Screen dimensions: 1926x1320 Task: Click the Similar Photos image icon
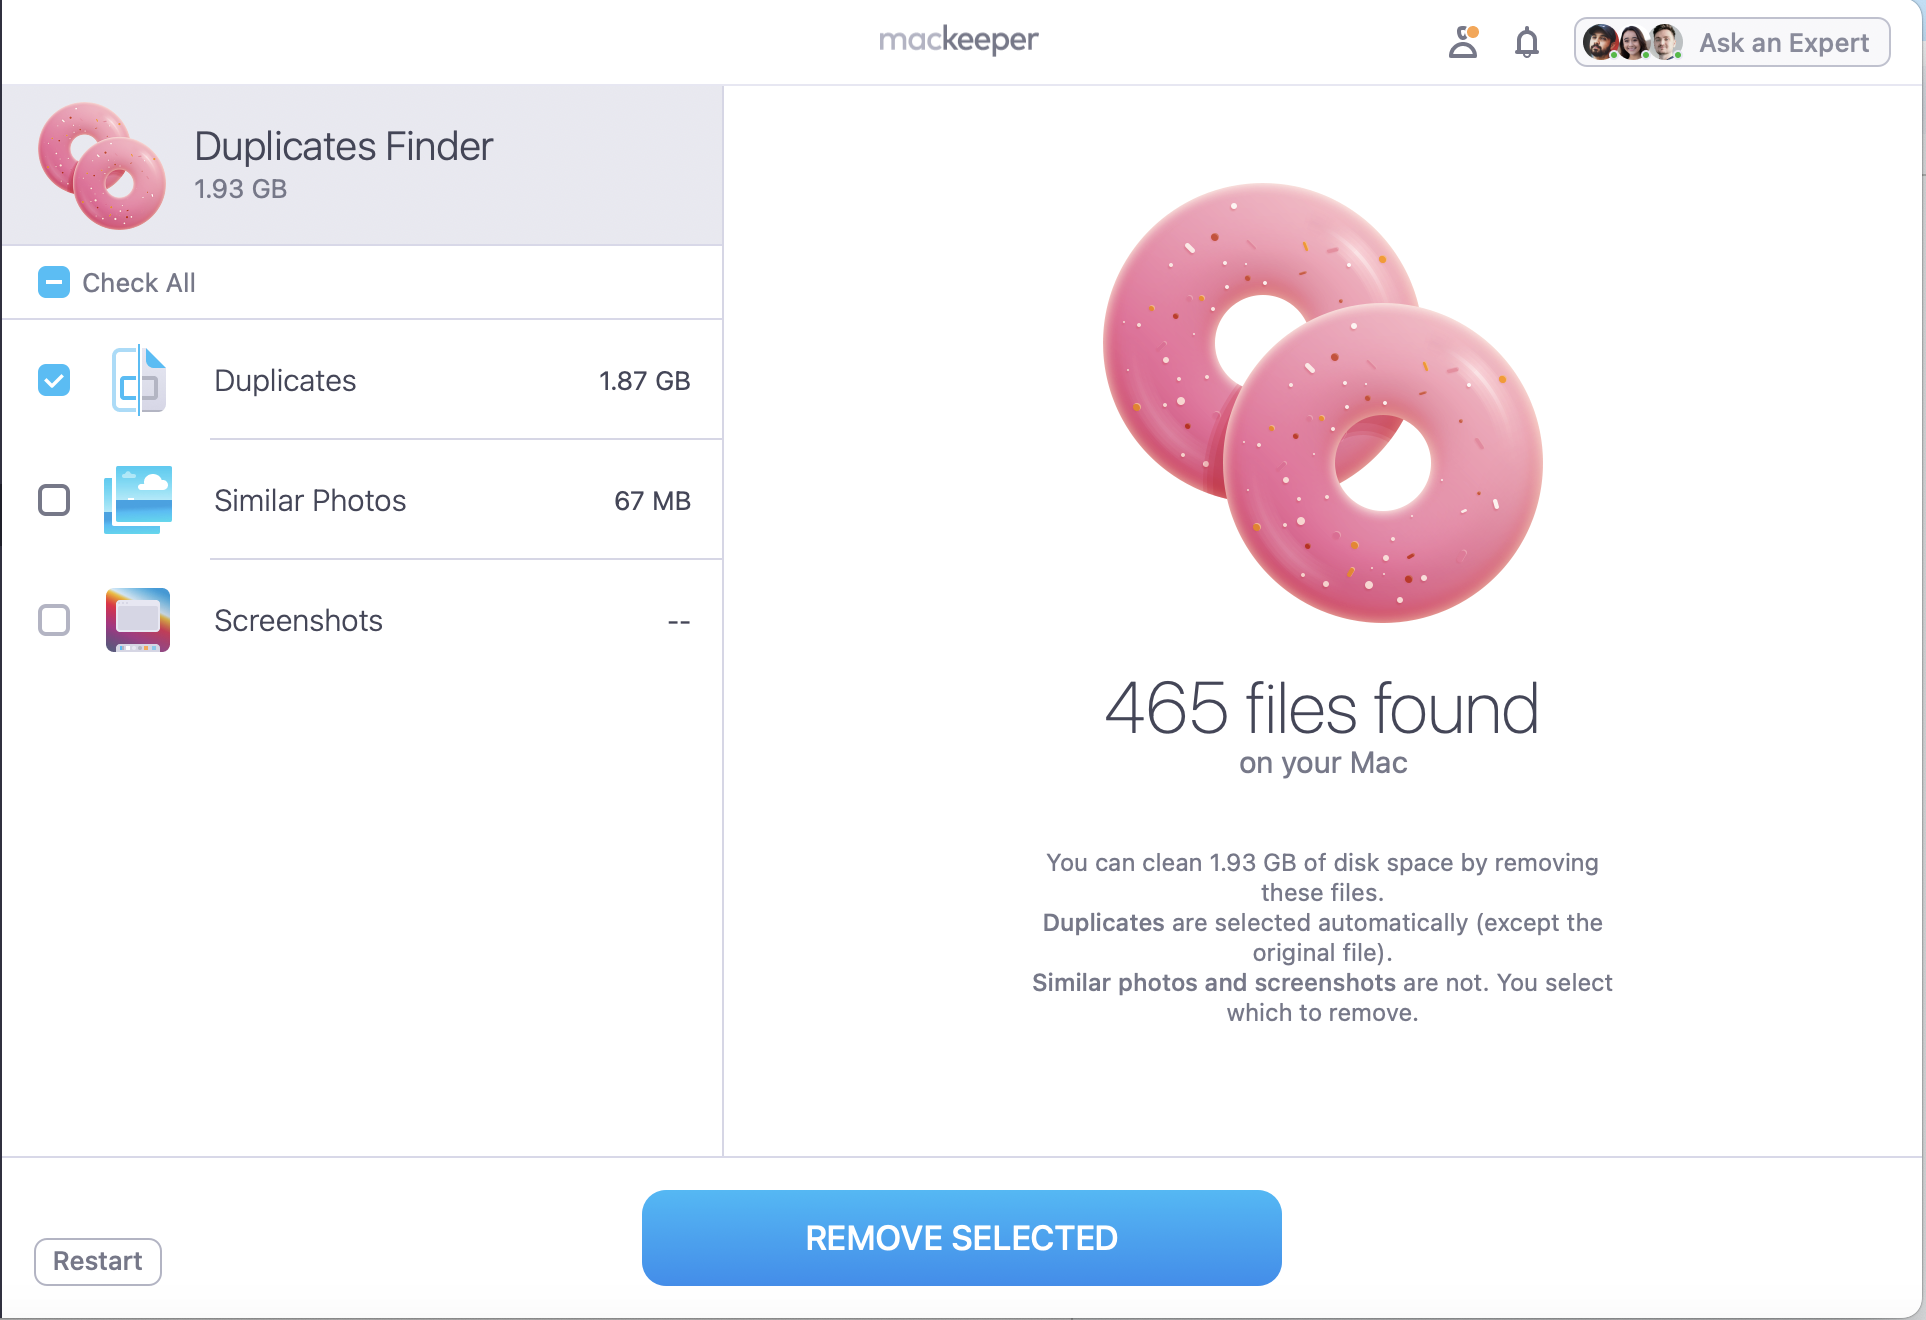pos(138,501)
